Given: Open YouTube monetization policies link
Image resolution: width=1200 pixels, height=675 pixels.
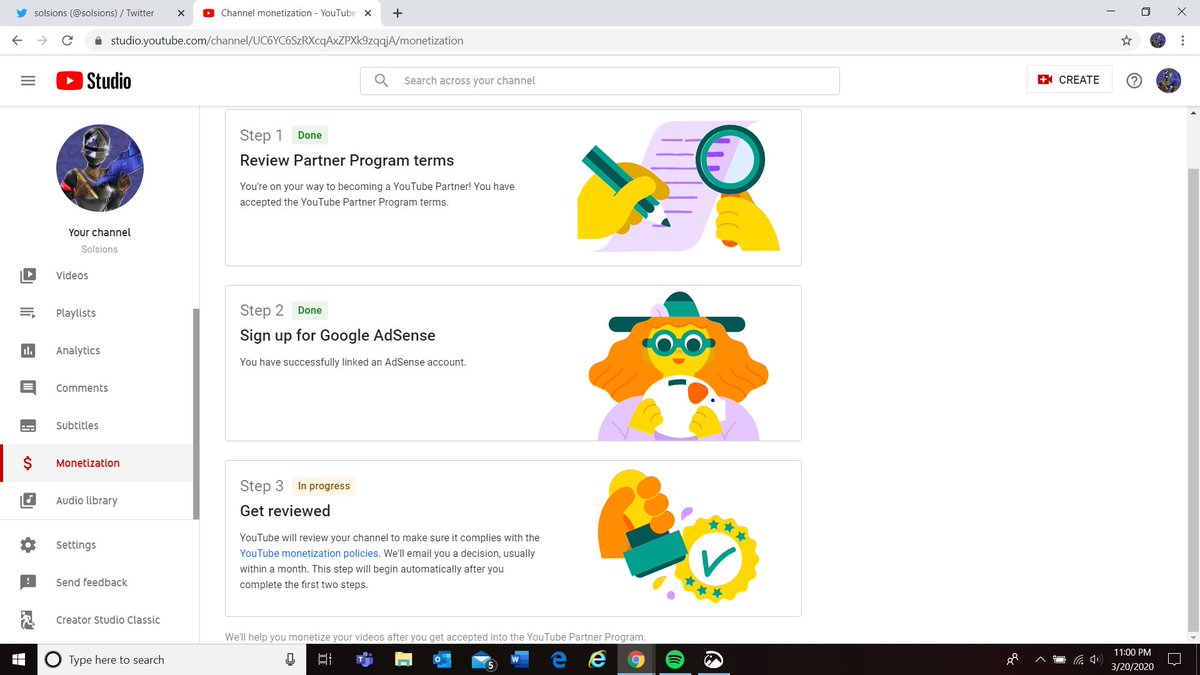Looking at the screenshot, I should 309,553.
